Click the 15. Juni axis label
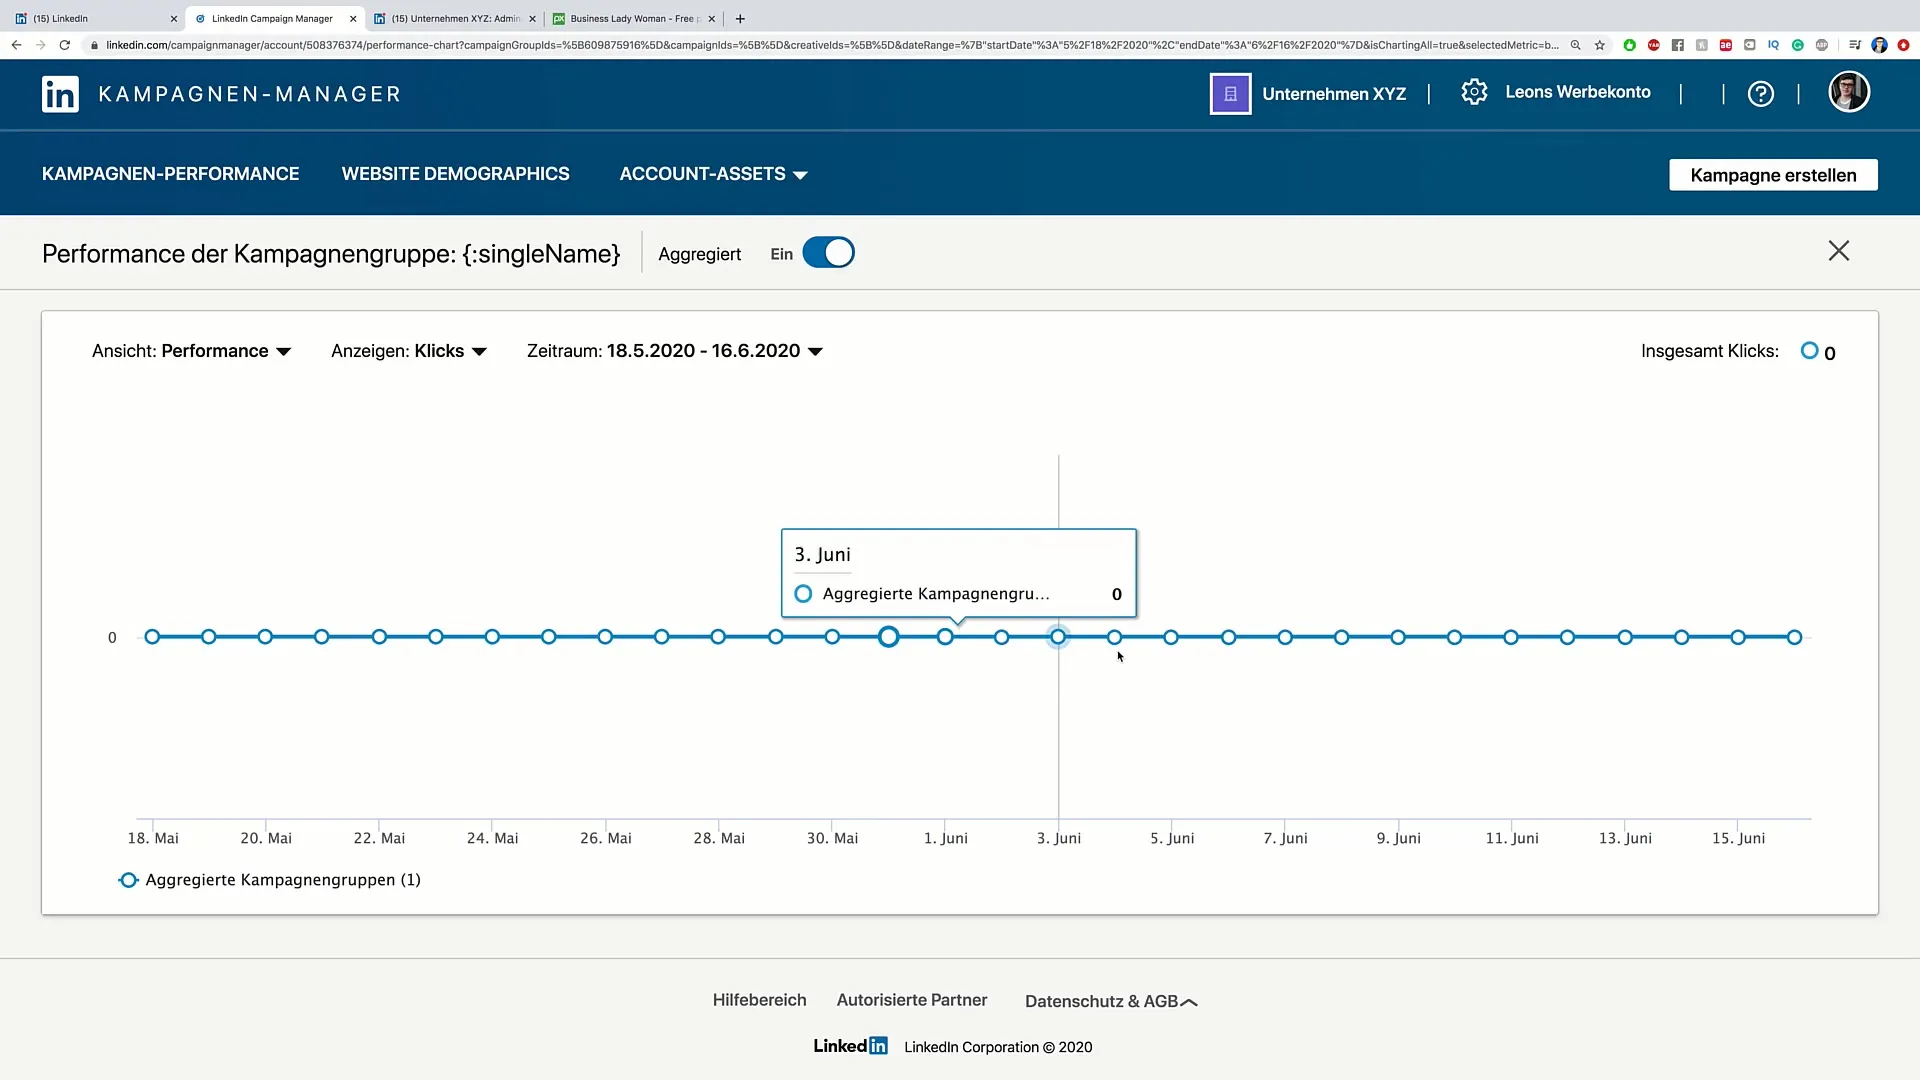1920x1080 pixels. (1738, 838)
